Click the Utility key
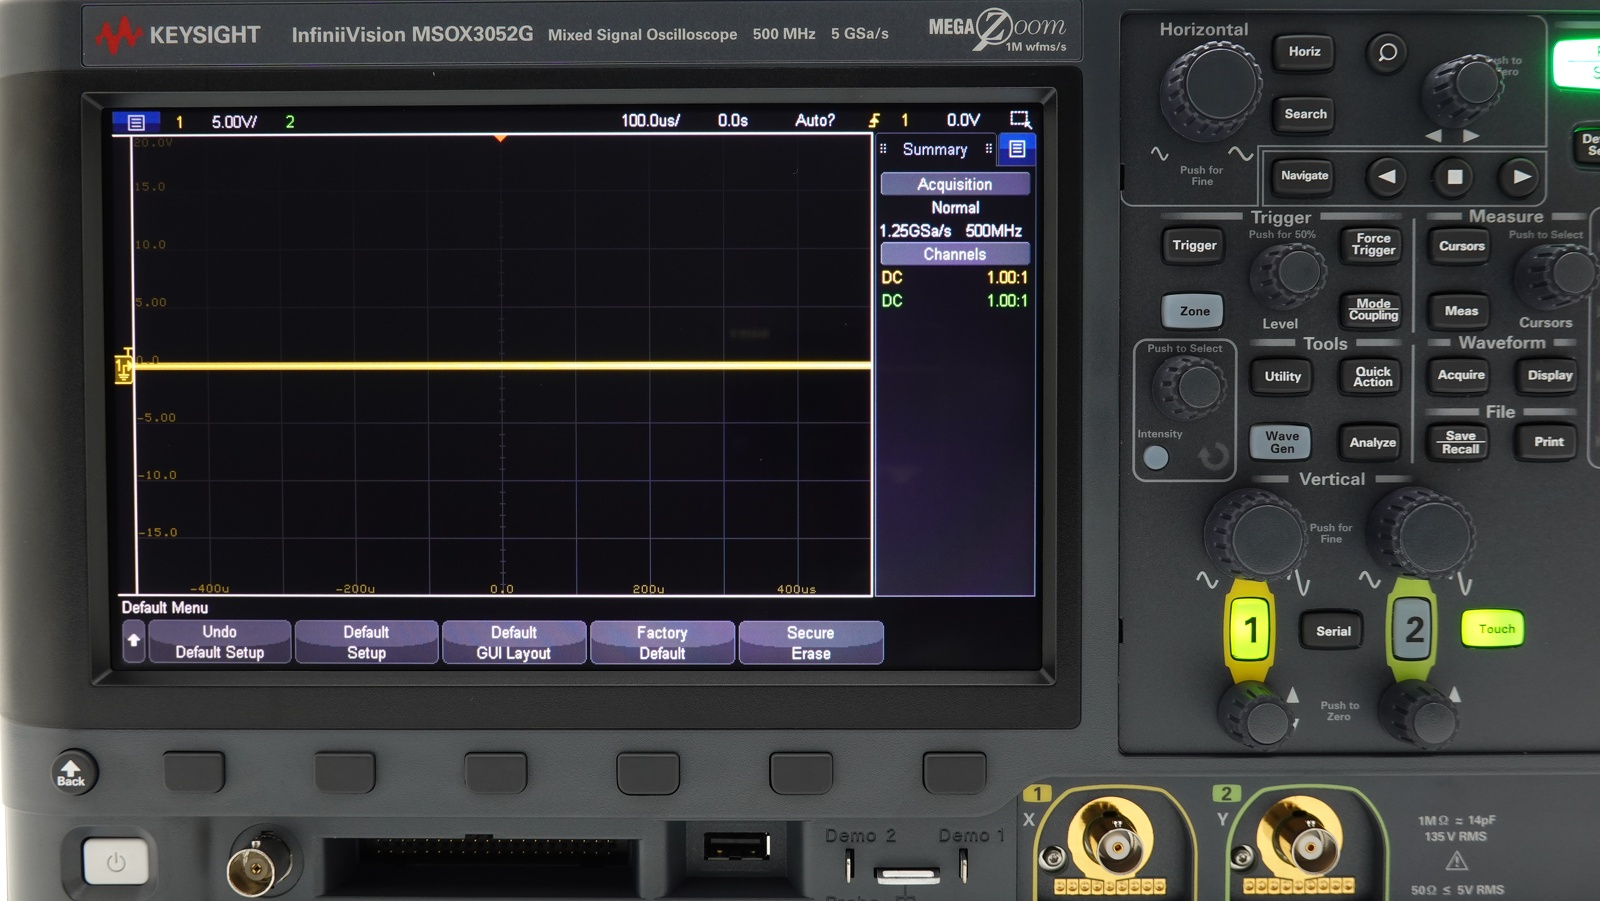This screenshot has height=901, width=1600. click(x=1282, y=377)
